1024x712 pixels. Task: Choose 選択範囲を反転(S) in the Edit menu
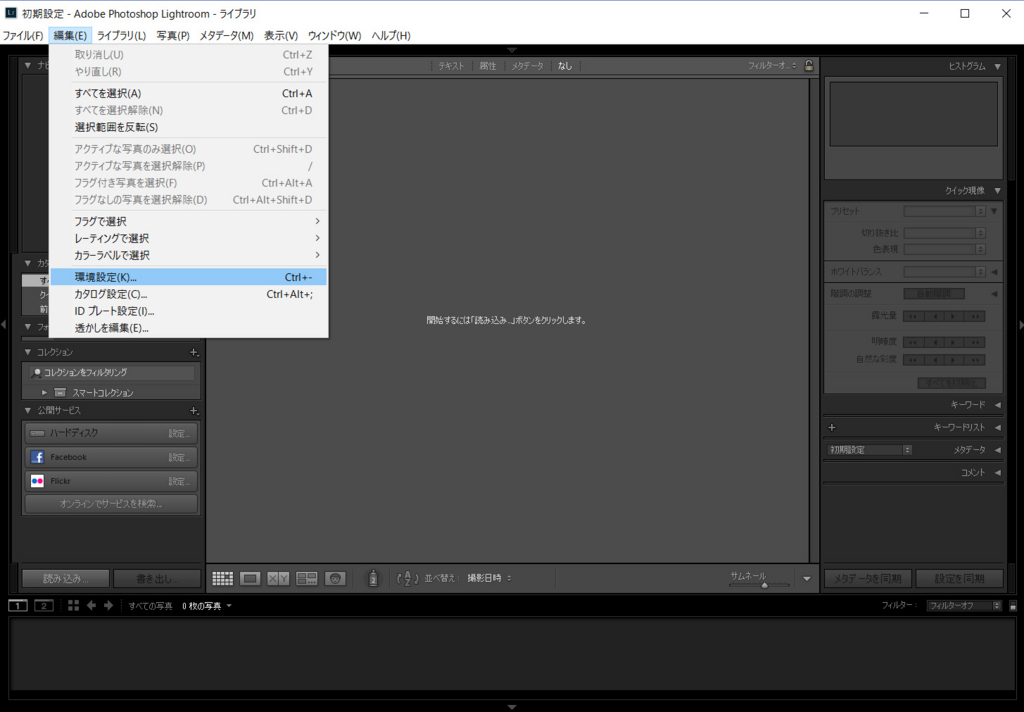coord(188,127)
